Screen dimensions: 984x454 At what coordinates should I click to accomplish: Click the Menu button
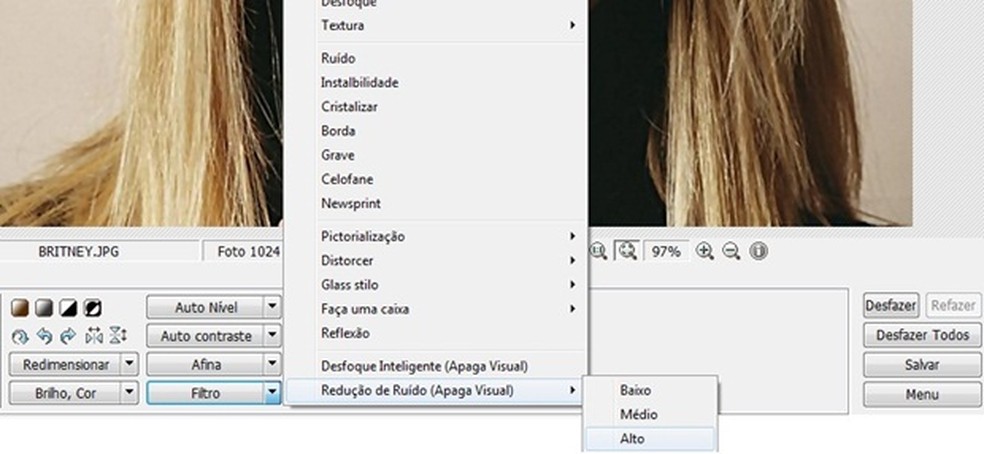(922, 394)
